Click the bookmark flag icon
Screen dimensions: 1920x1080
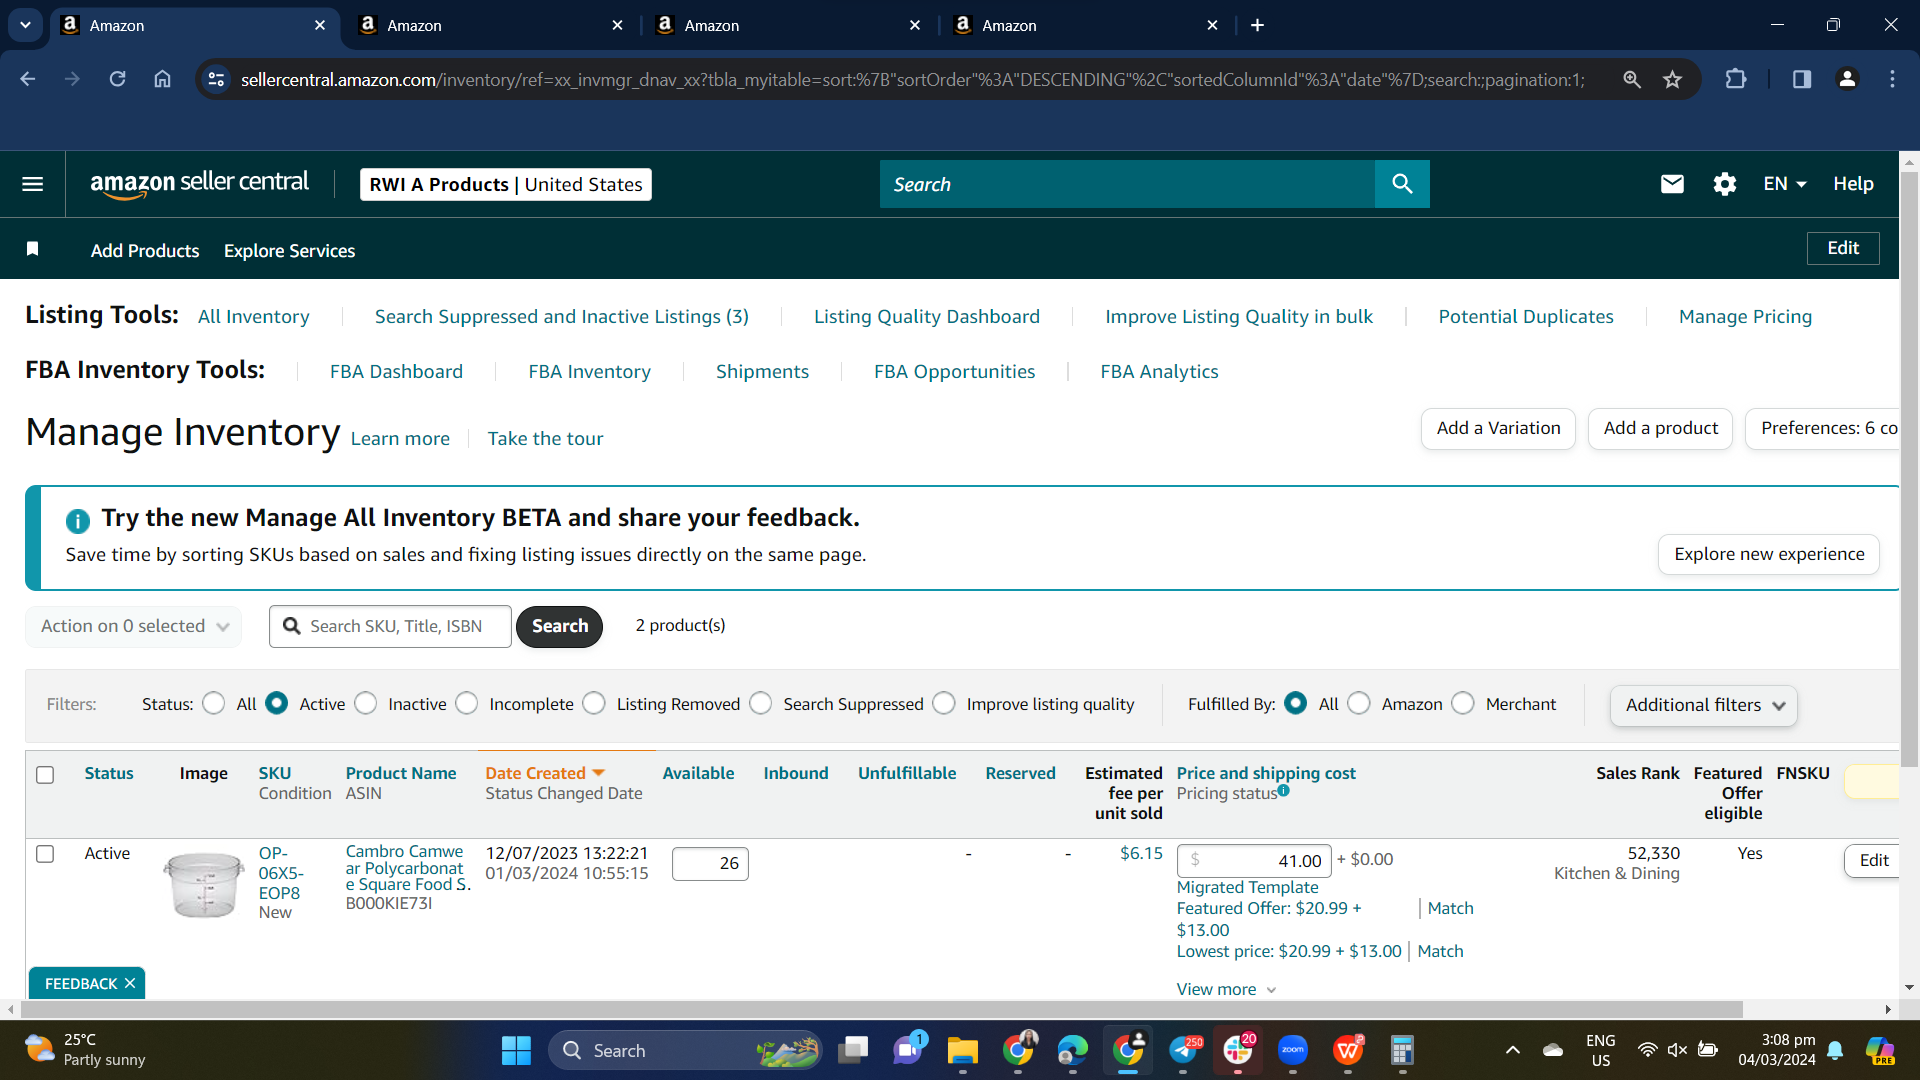33,249
